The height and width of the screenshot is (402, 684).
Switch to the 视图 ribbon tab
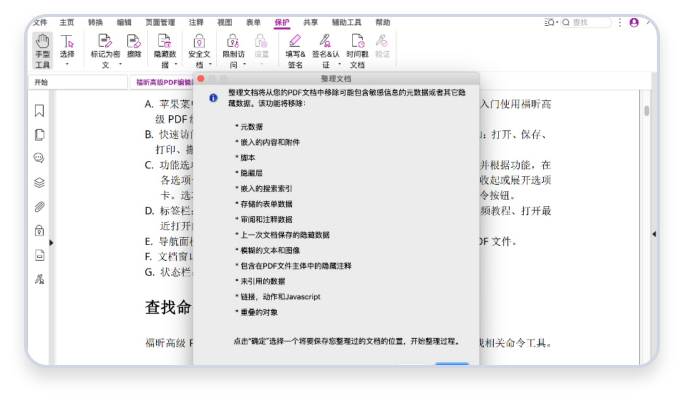click(225, 22)
